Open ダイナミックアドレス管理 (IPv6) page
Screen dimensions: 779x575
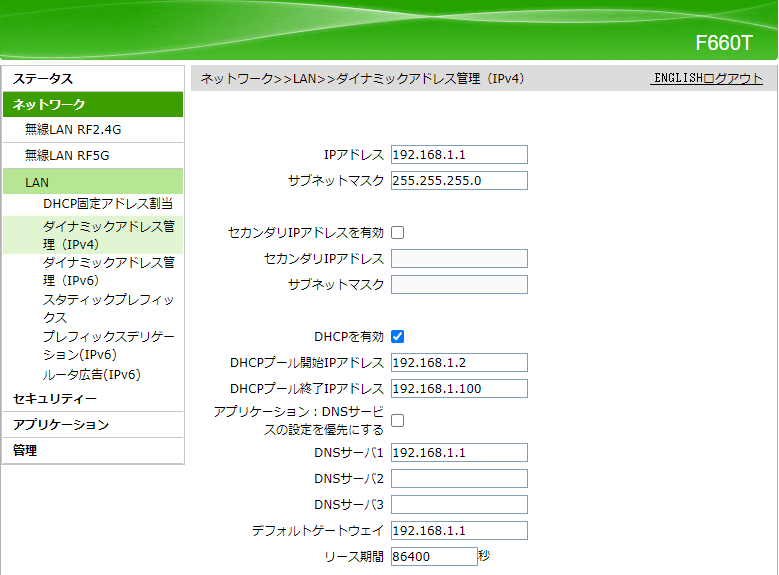[x=109, y=271]
